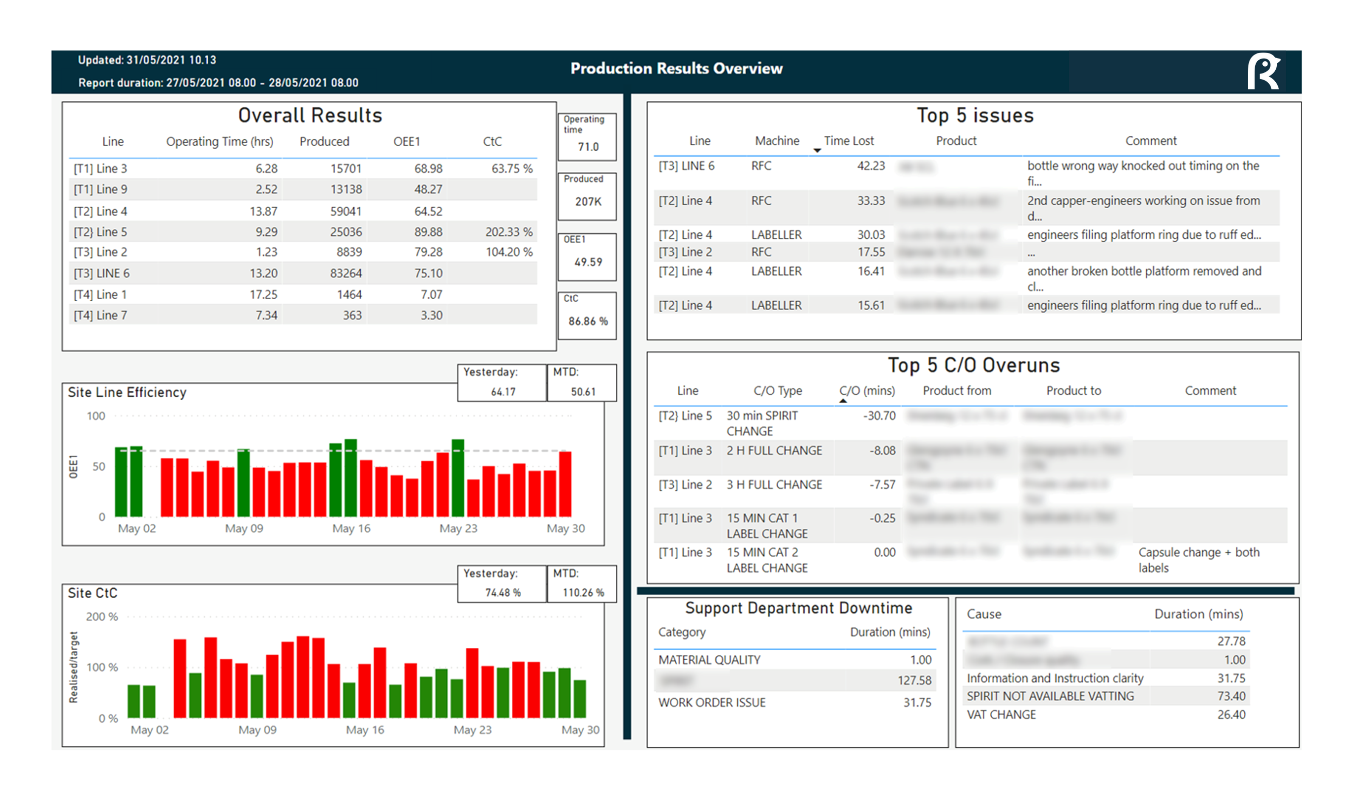Click the Produced card showing 207K
This screenshot has height=809, width=1356.
tap(587, 196)
